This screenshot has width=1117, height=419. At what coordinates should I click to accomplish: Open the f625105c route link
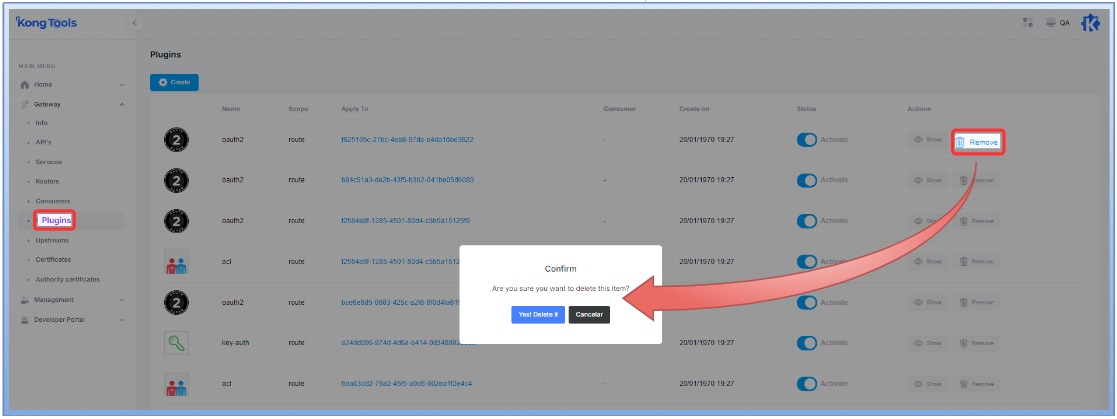pyautogui.click(x=407, y=140)
